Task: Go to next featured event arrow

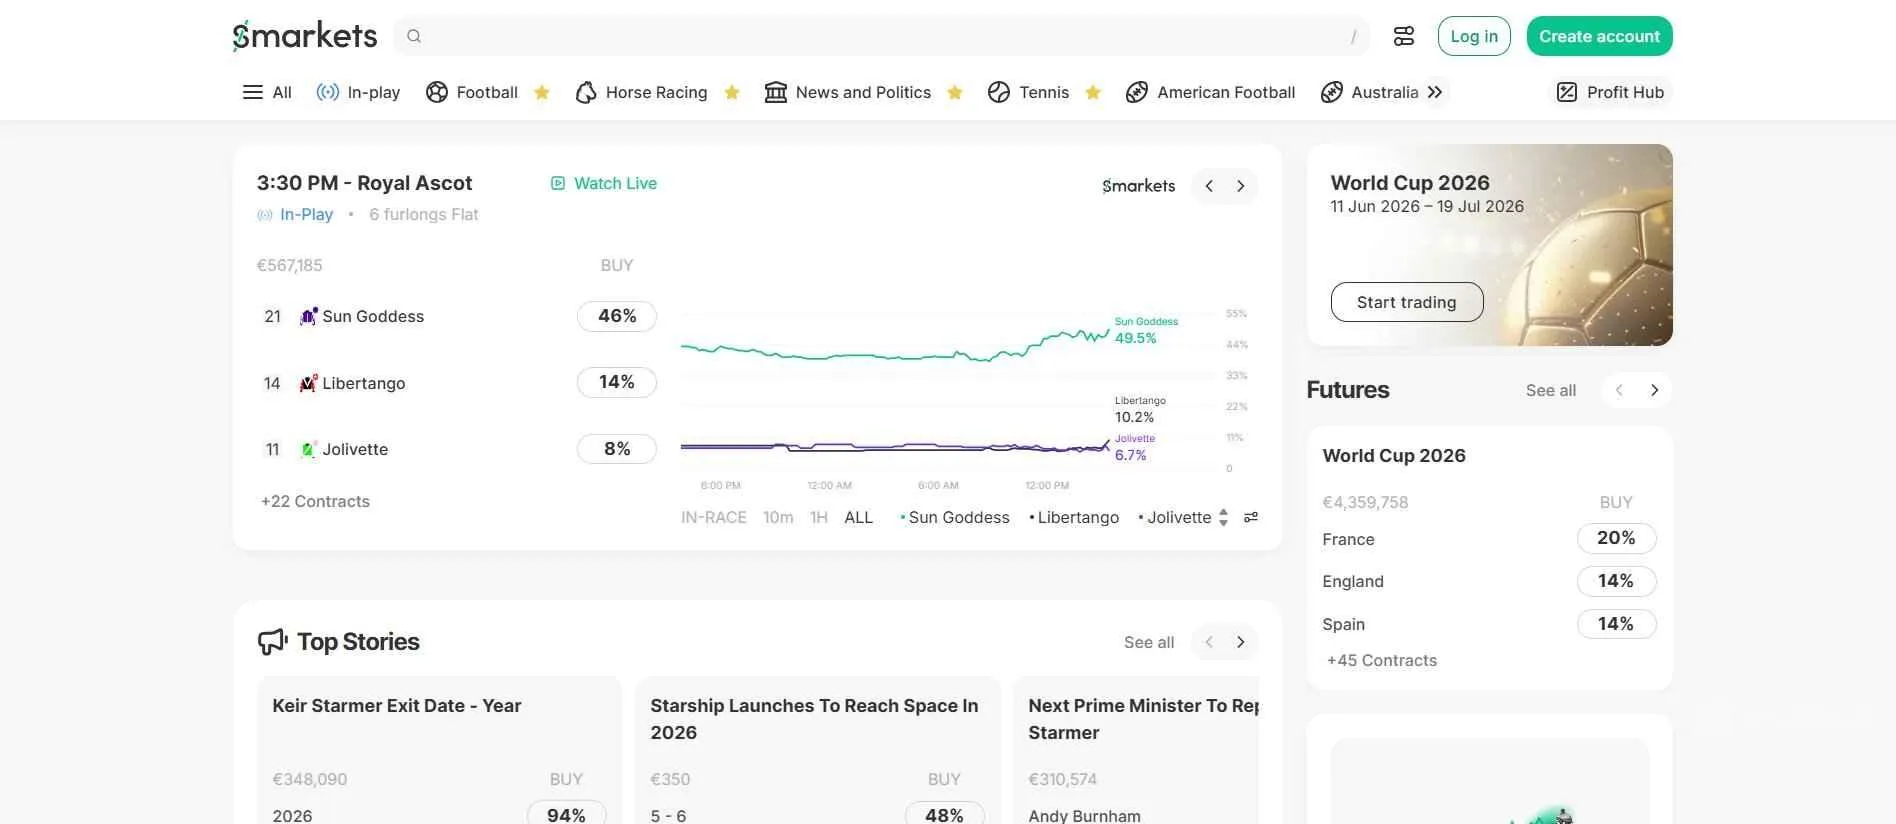Action: tap(1241, 186)
